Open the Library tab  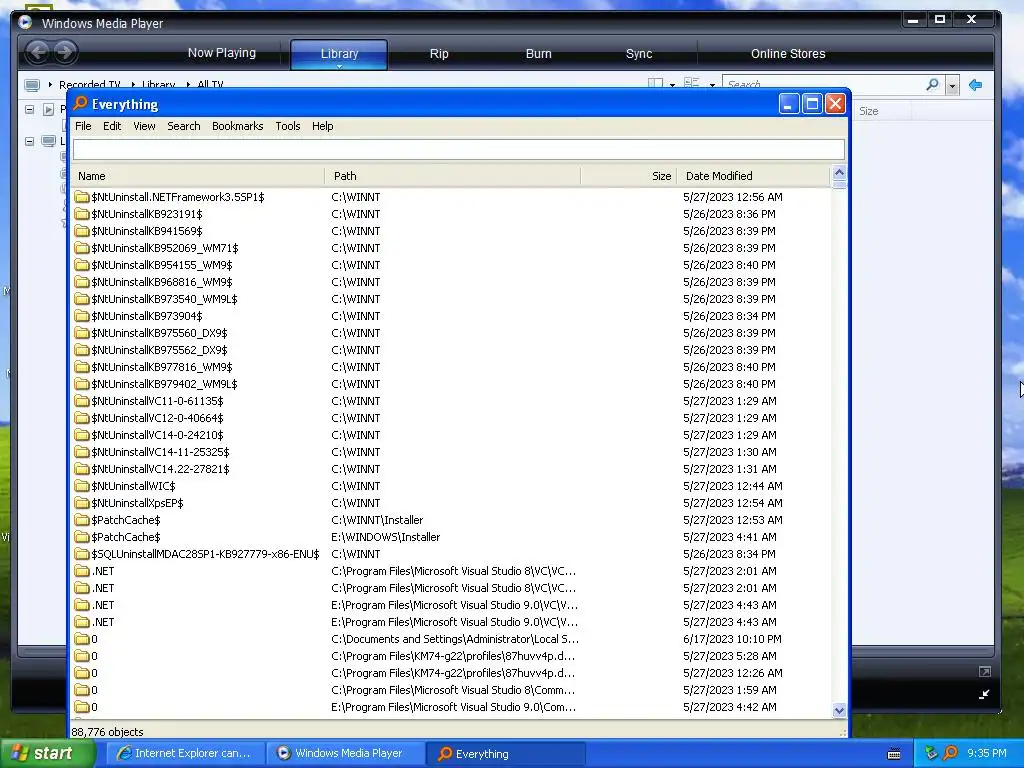pyautogui.click(x=339, y=54)
